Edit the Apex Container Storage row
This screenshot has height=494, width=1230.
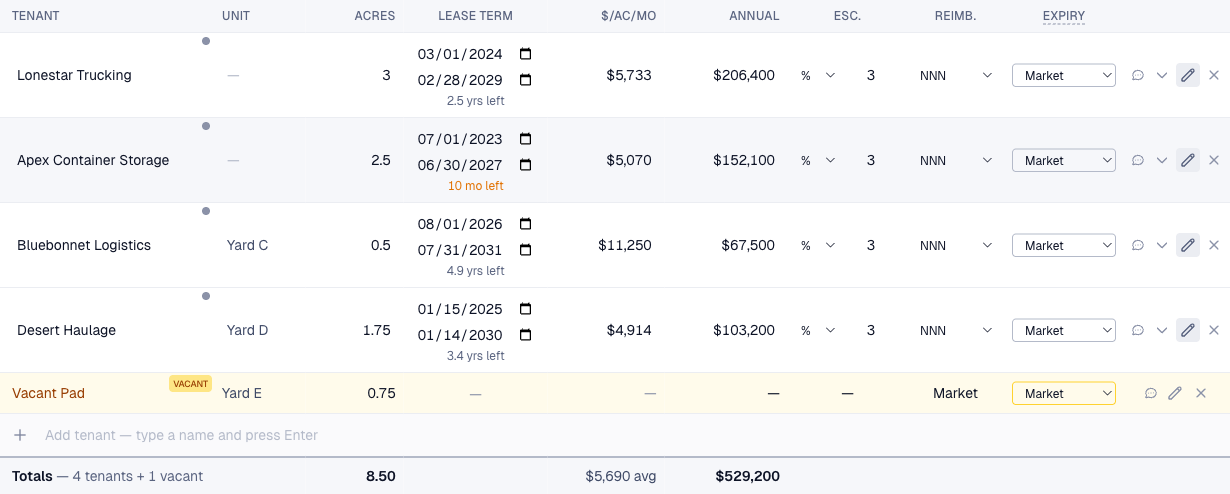point(1188,160)
